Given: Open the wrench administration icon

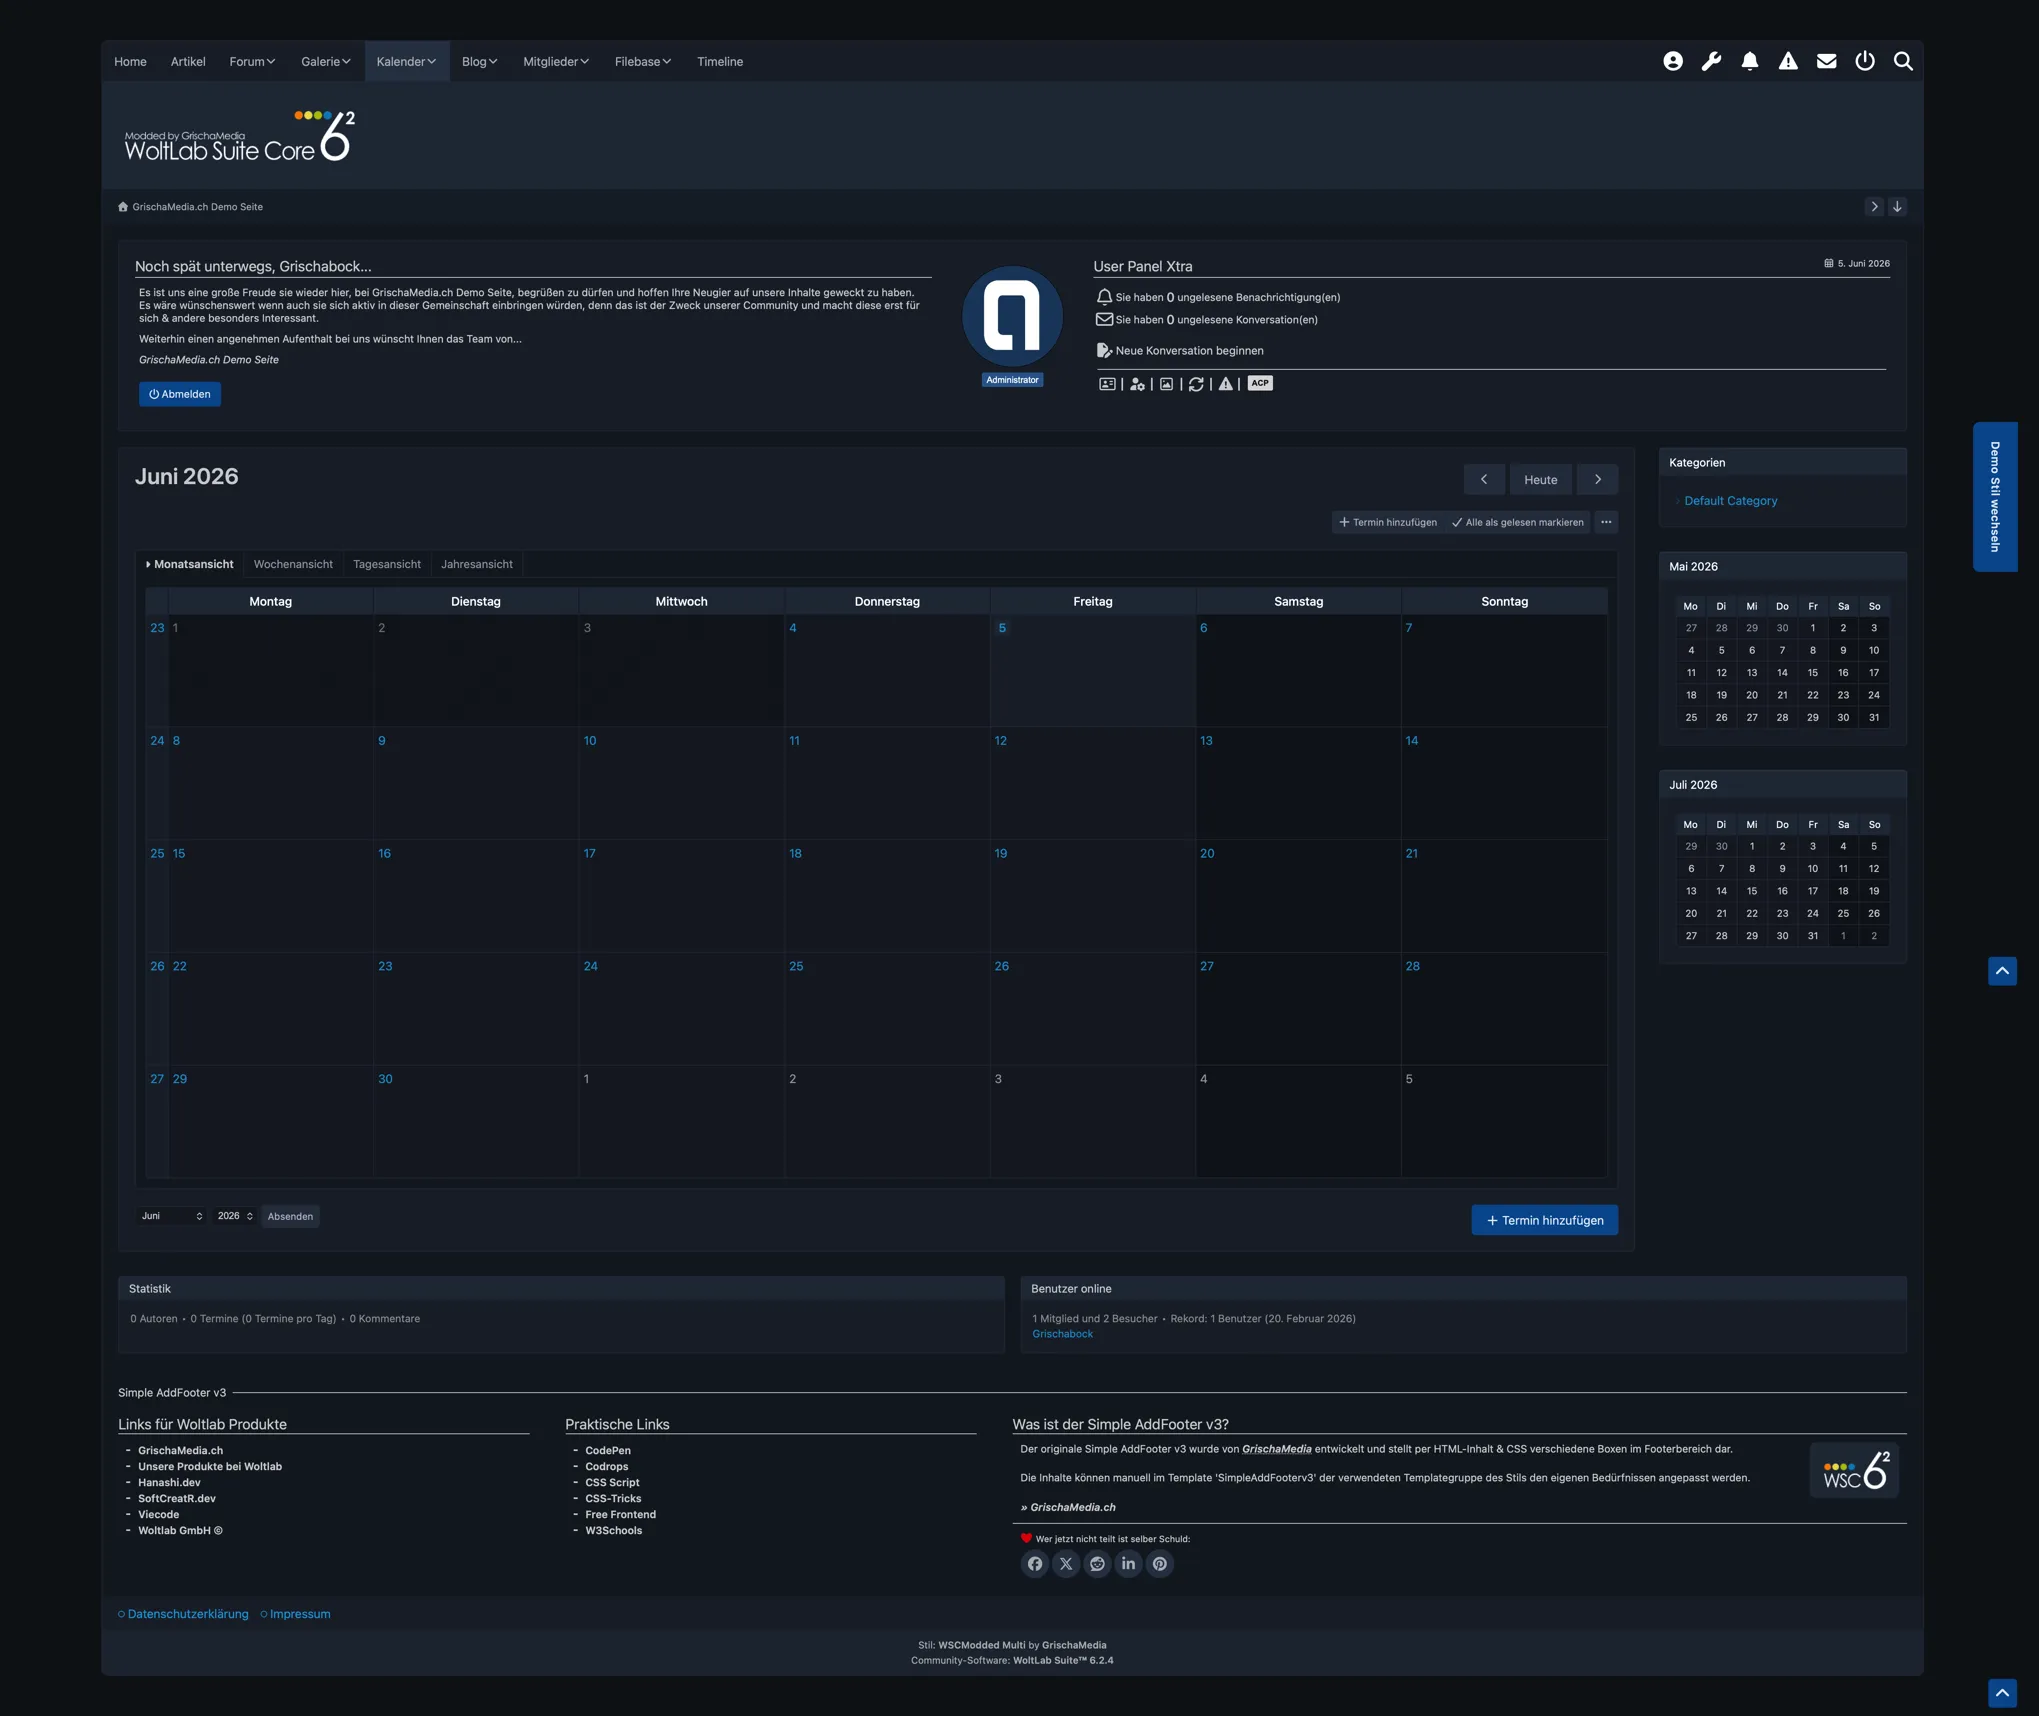Looking at the screenshot, I should point(1711,62).
